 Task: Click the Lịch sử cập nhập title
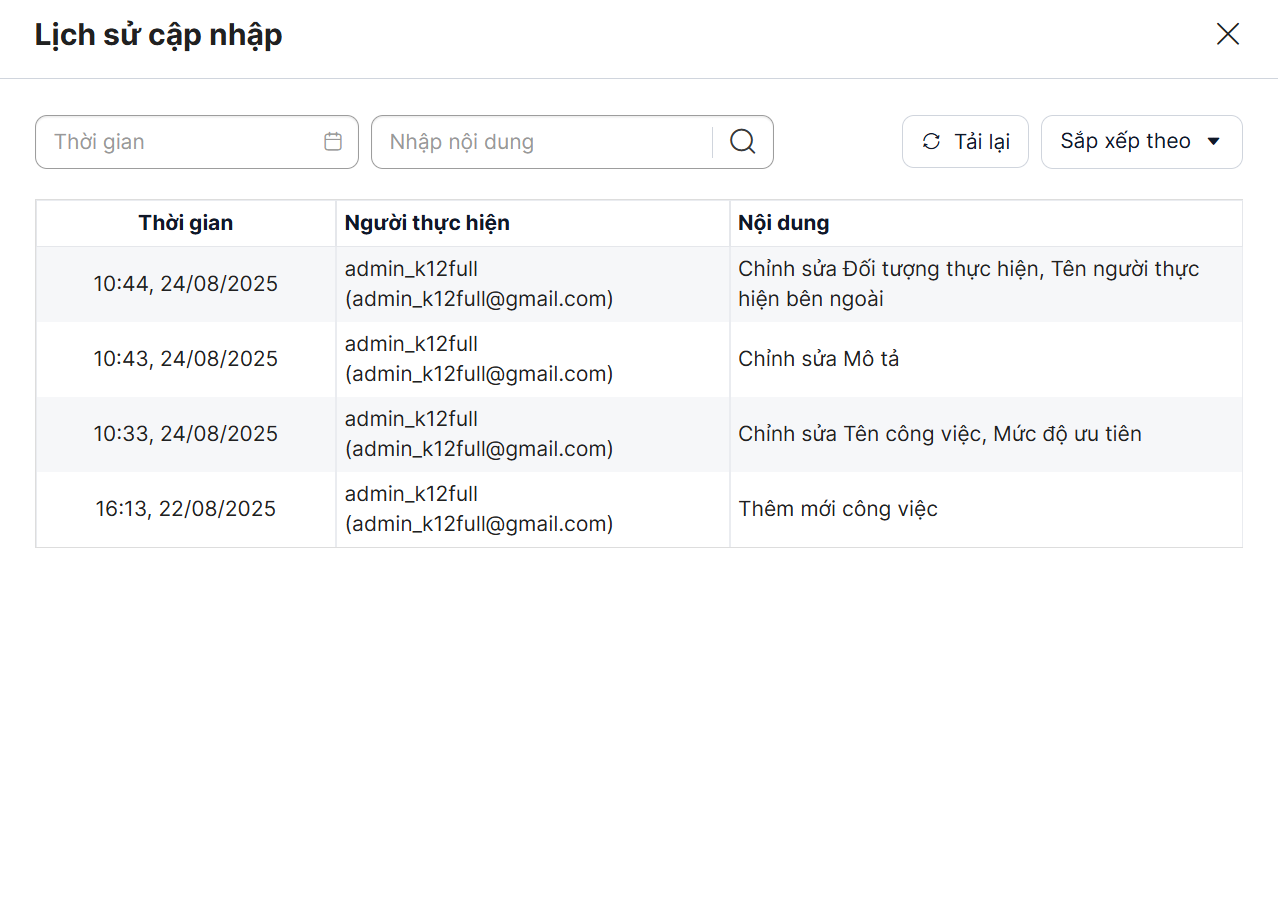tap(158, 35)
